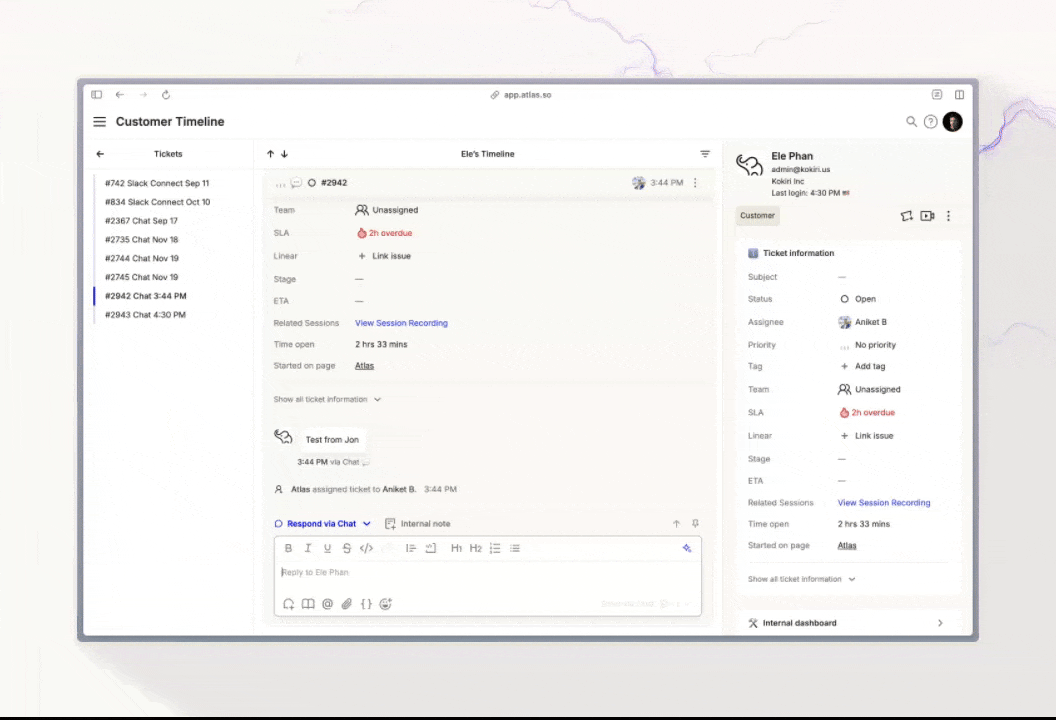The width and height of the screenshot is (1056, 720).
Task: Switch to the Internal note tab
Action: coord(418,524)
